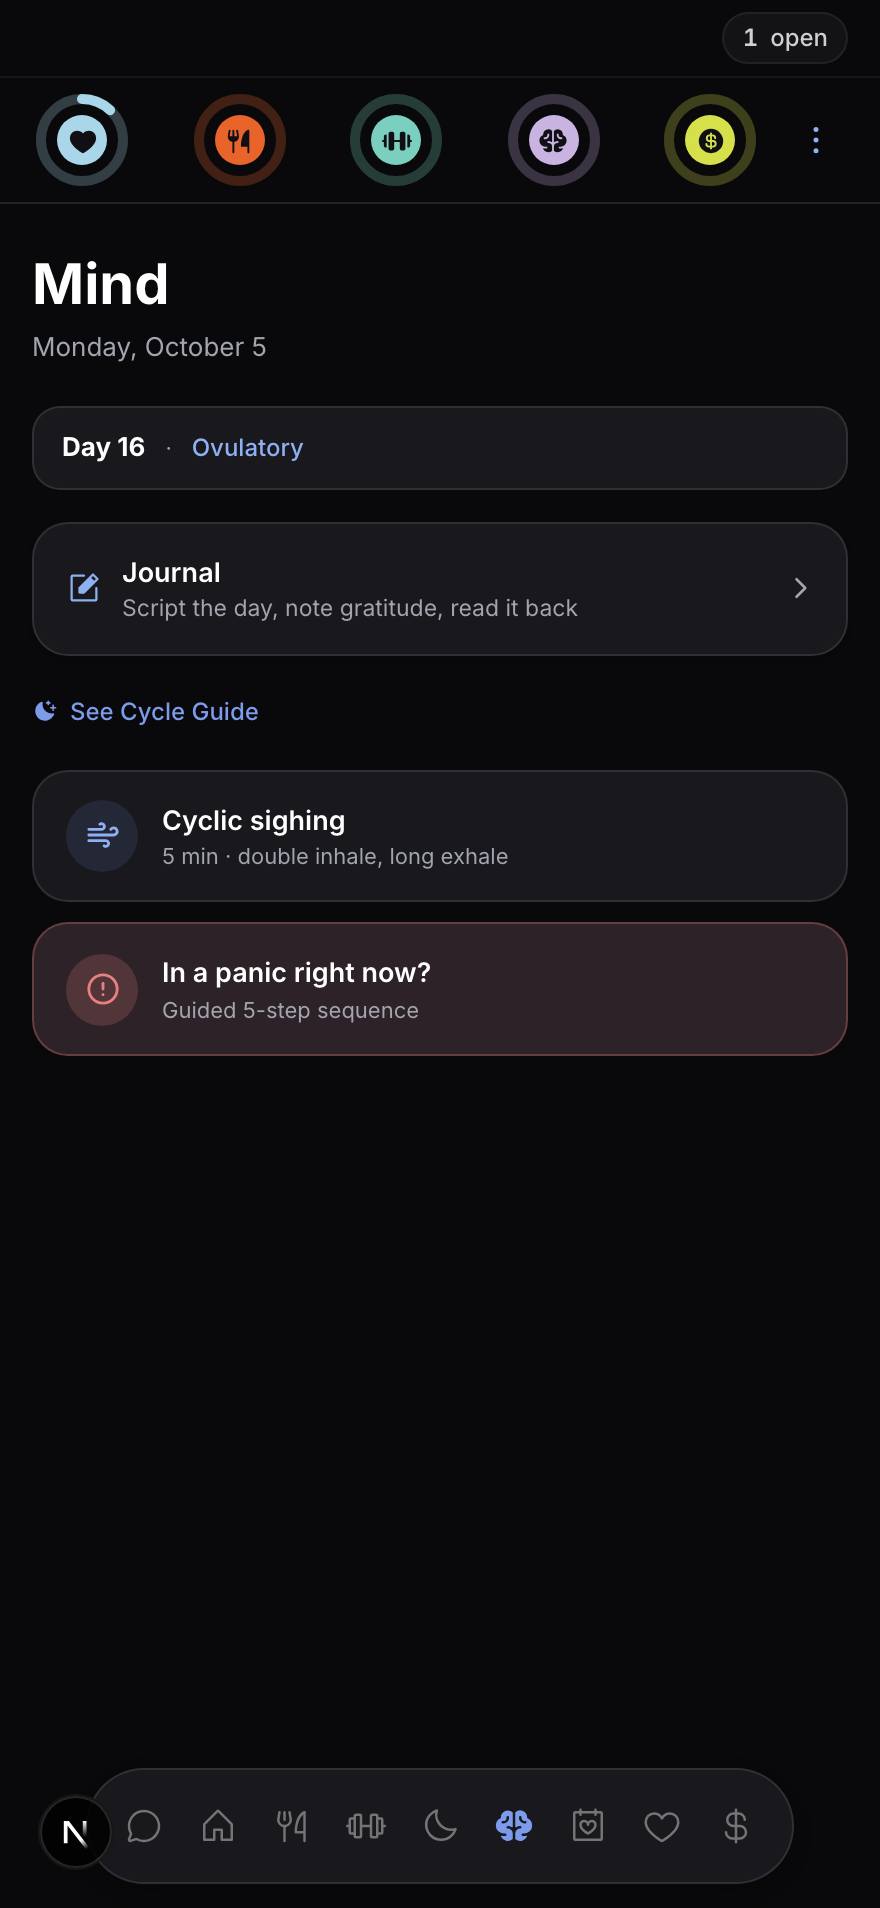Open the three-dot more options menu

(x=816, y=140)
